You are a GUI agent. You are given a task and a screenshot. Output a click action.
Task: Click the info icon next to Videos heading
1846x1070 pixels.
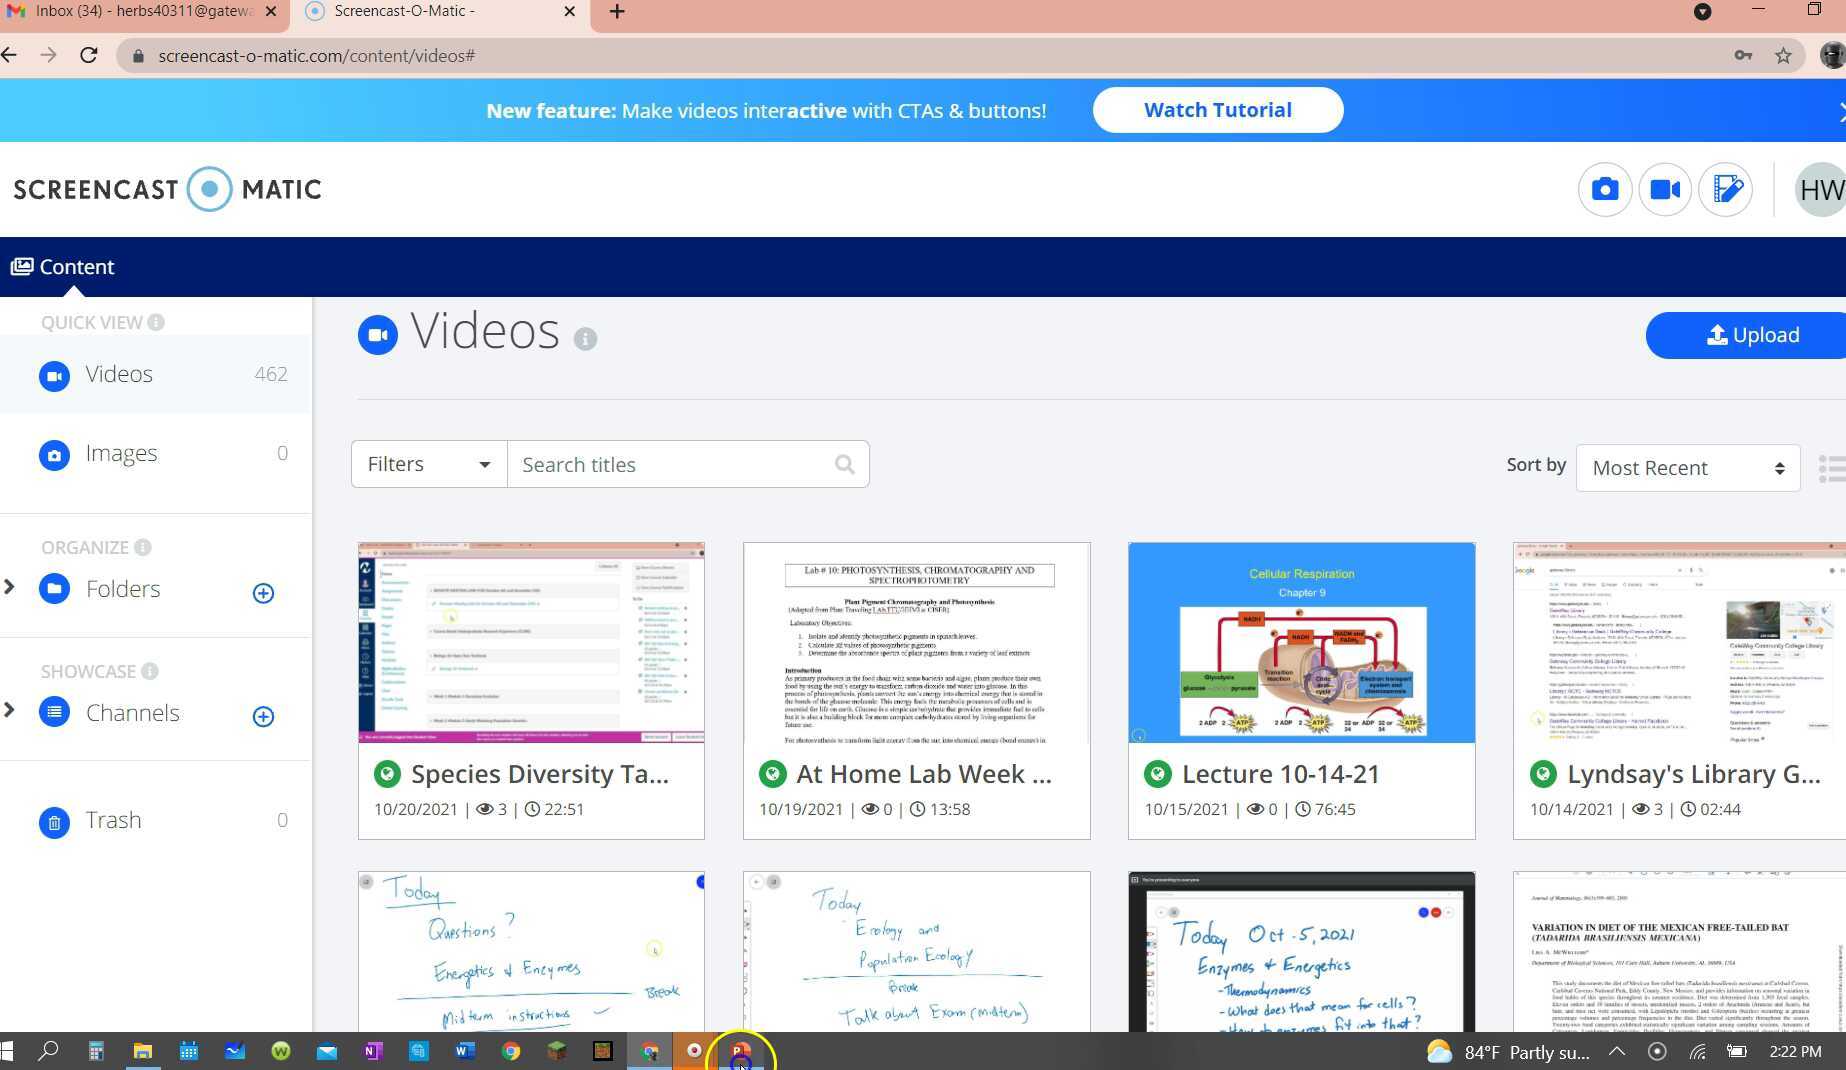pyautogui.click(x=585, y=339)
